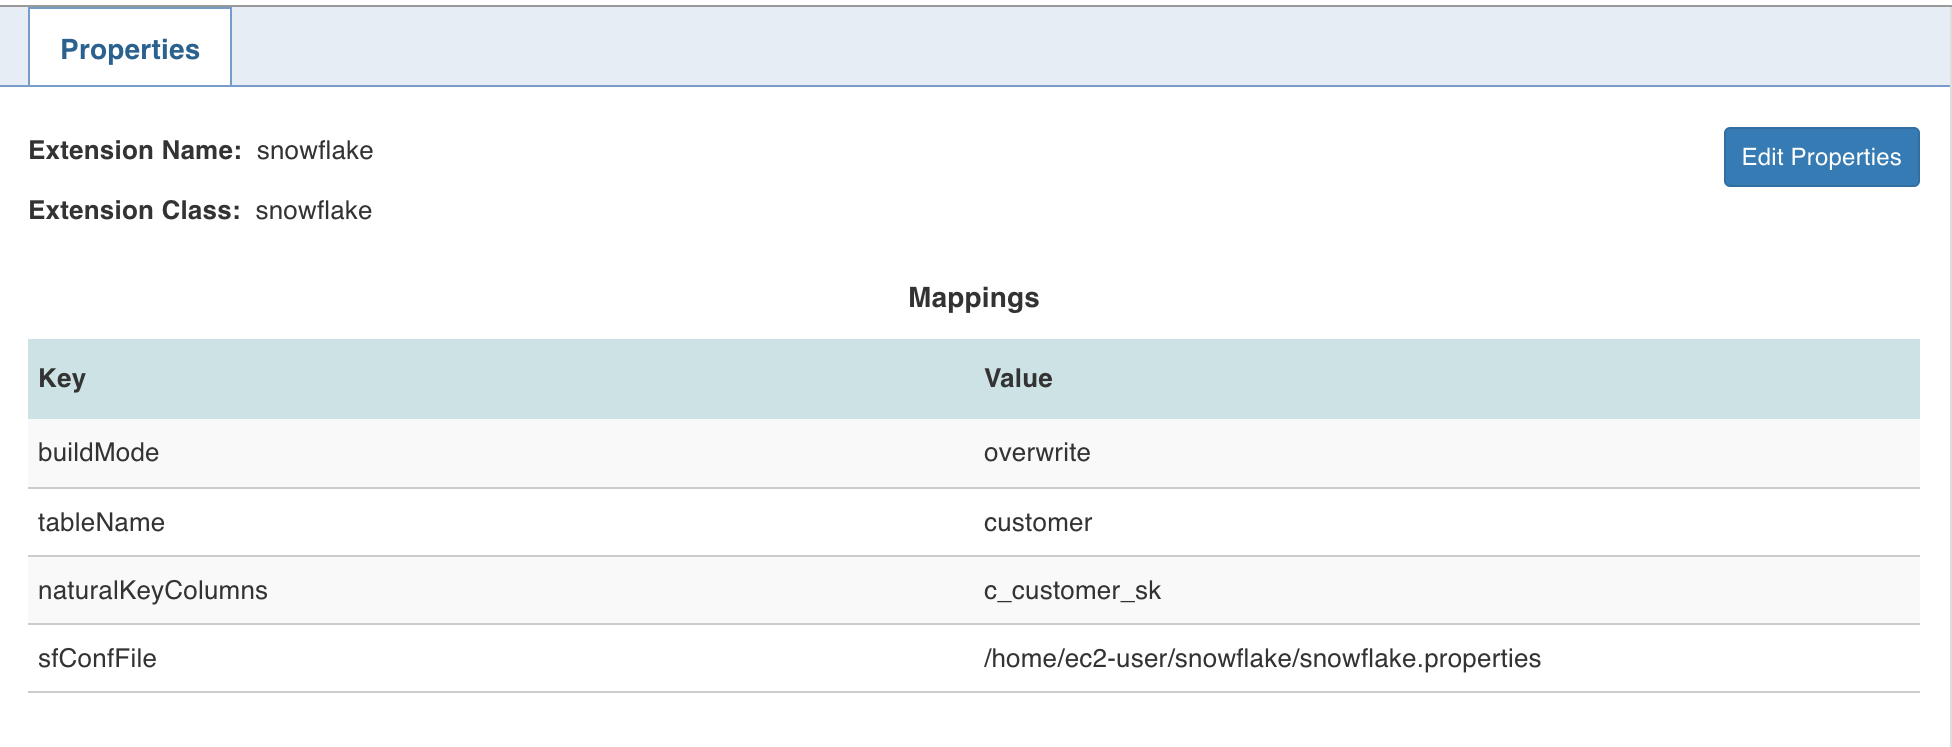Viewport: 1952px width, 747px height.
Task: Click blank area below the sfConfFile row
Action: (973, 720)
